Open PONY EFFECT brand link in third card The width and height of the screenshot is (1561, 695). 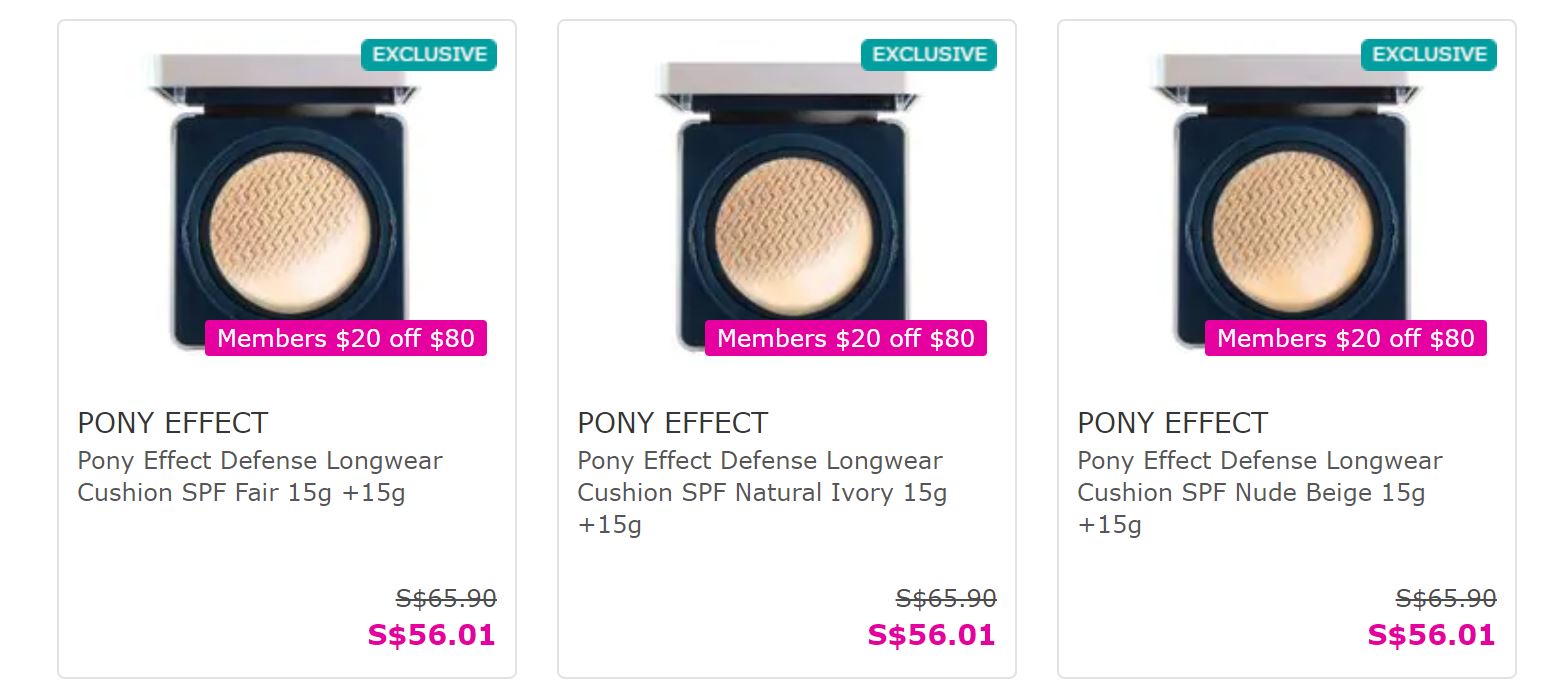tap(1173, 423)
